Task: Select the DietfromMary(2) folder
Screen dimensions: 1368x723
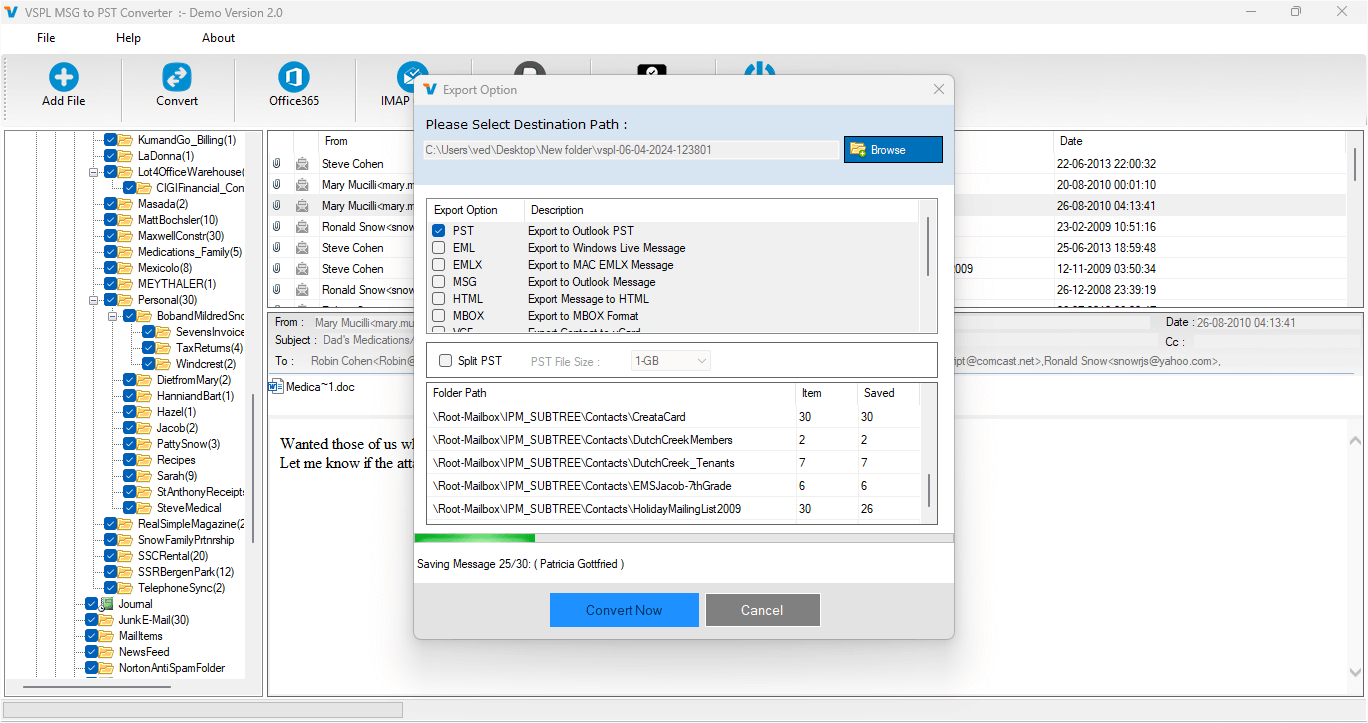Action: [x=194, y=380]
